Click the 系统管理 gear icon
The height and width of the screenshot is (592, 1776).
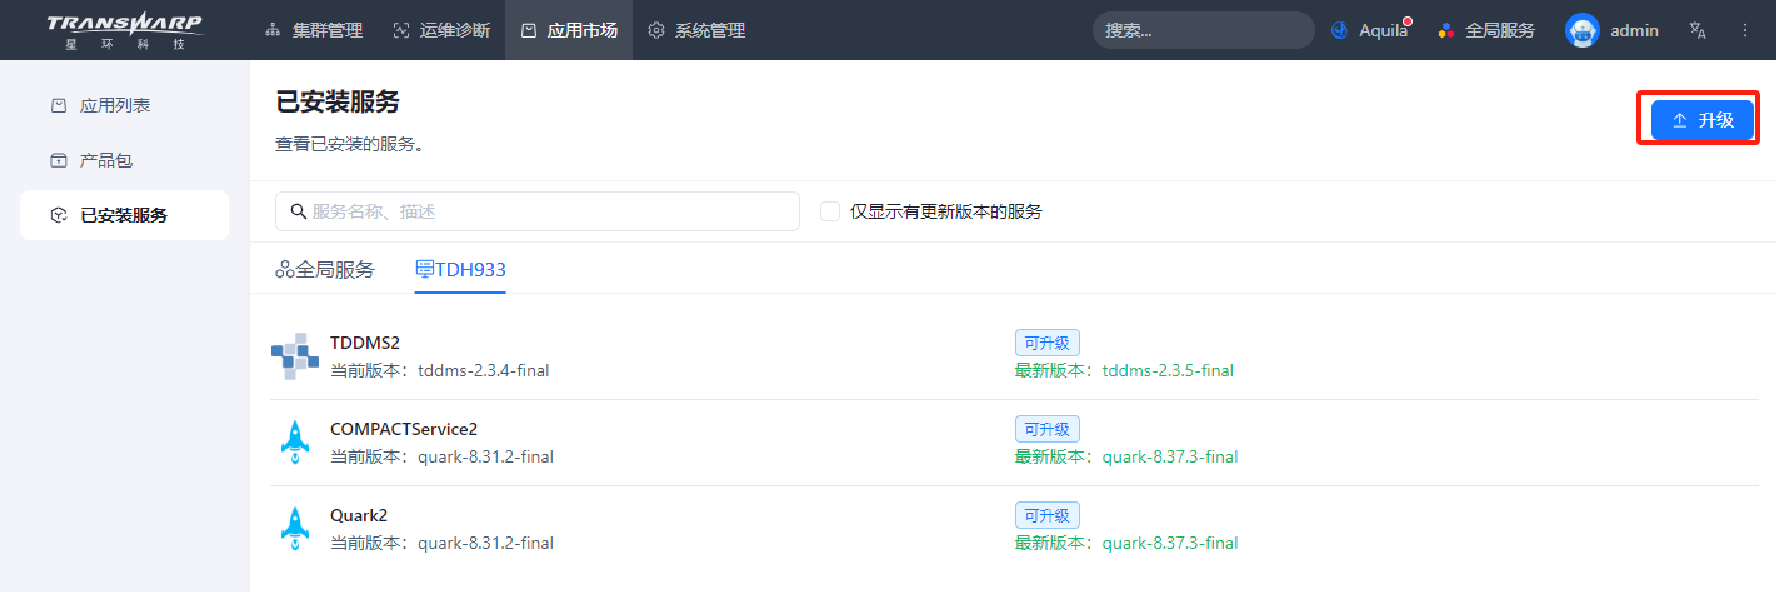click(656, 31)
